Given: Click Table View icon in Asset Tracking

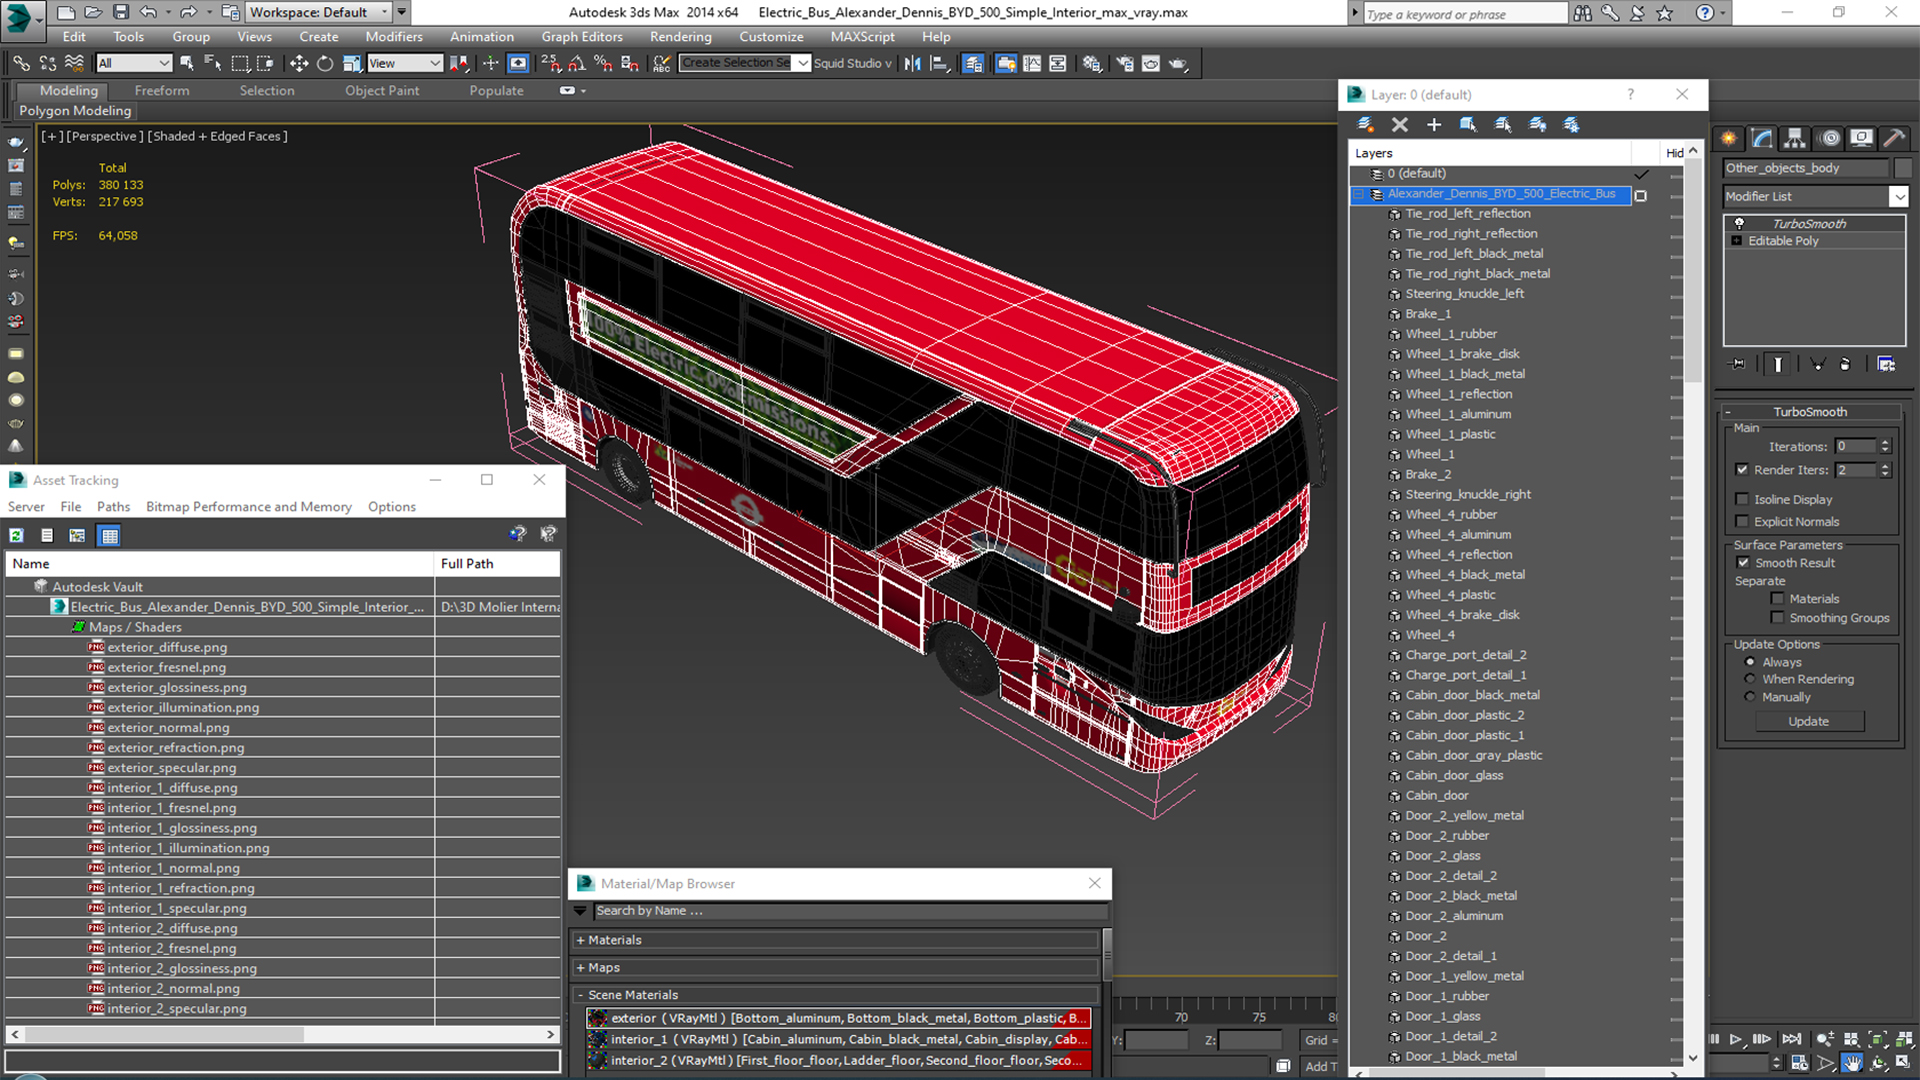Looking at the screenshot, I should (110, 535).
